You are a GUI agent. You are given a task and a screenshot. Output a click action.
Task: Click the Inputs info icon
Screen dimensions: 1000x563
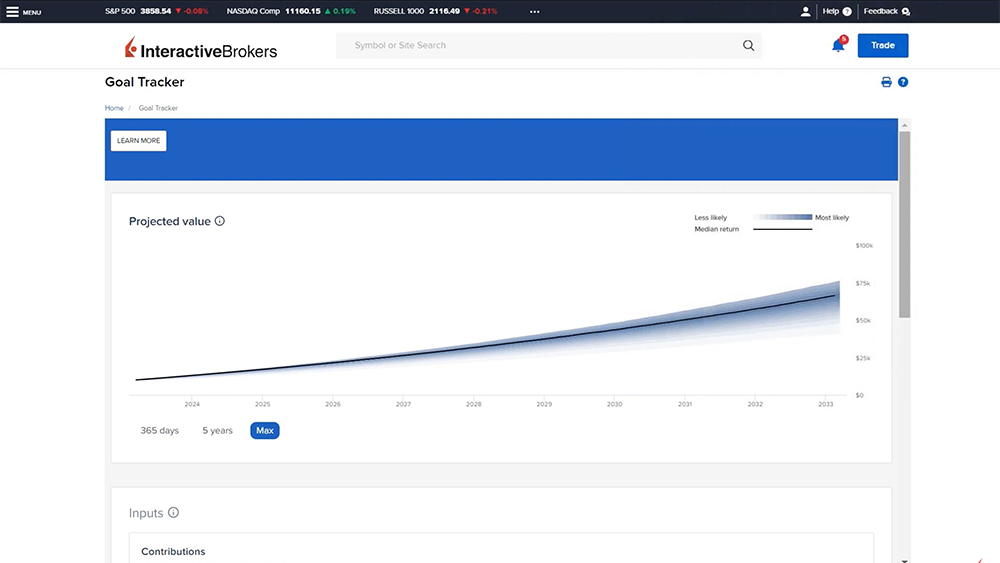click(x=173, y=513)
